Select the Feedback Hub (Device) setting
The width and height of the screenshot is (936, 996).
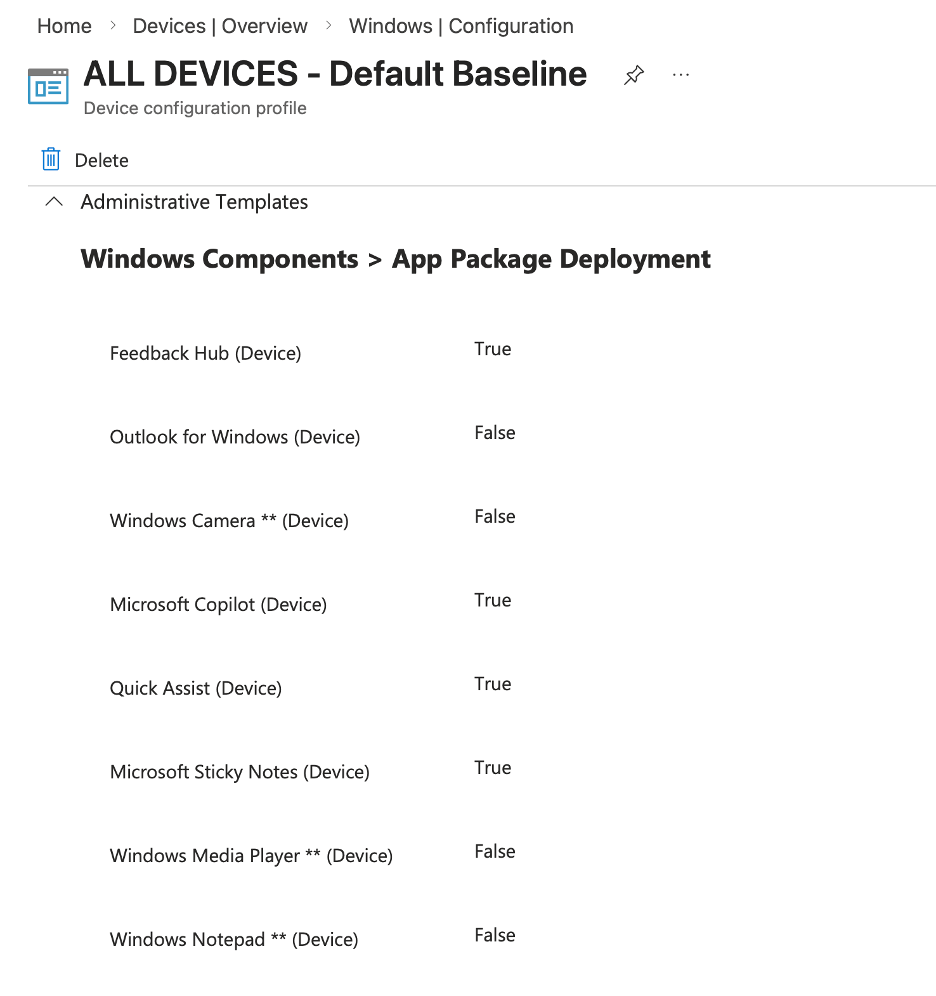pos(205,353)
